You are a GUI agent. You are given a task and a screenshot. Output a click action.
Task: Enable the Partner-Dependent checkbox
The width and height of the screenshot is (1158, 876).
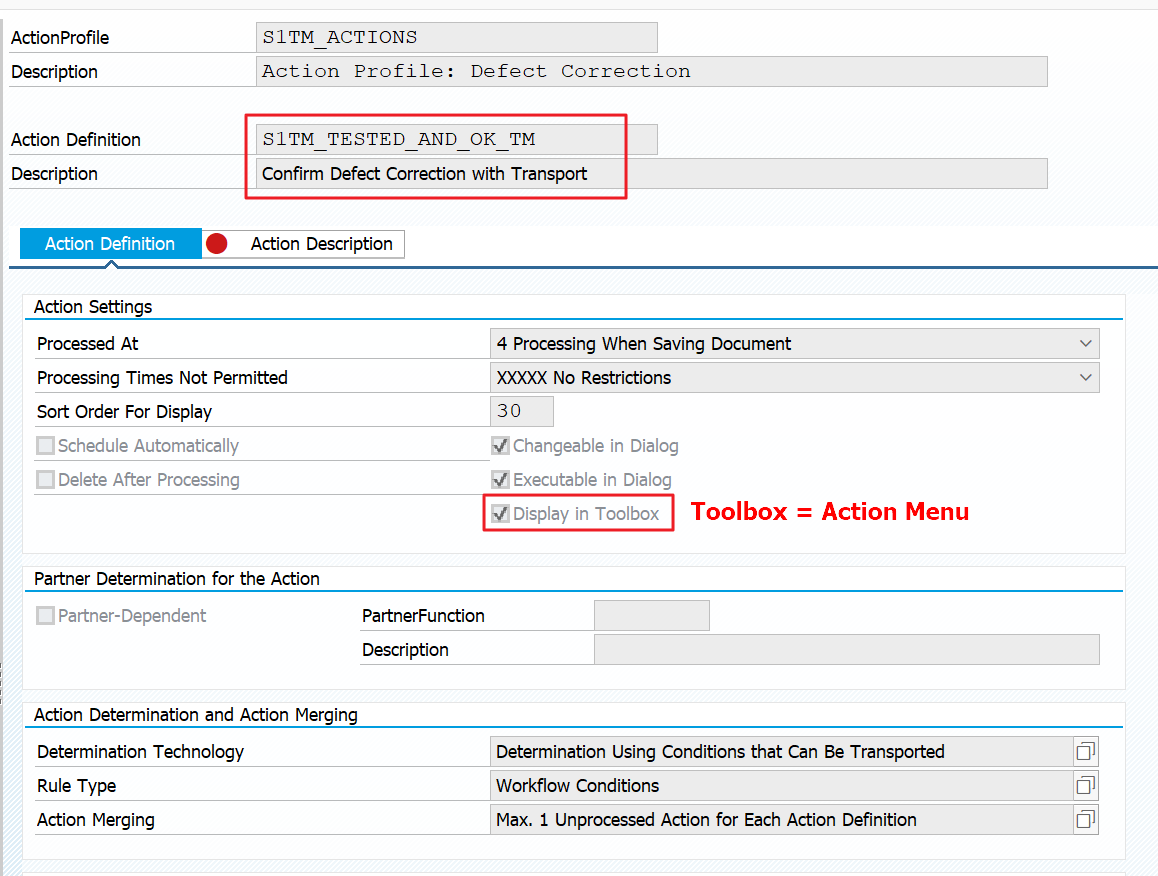(x=46, y=616)
